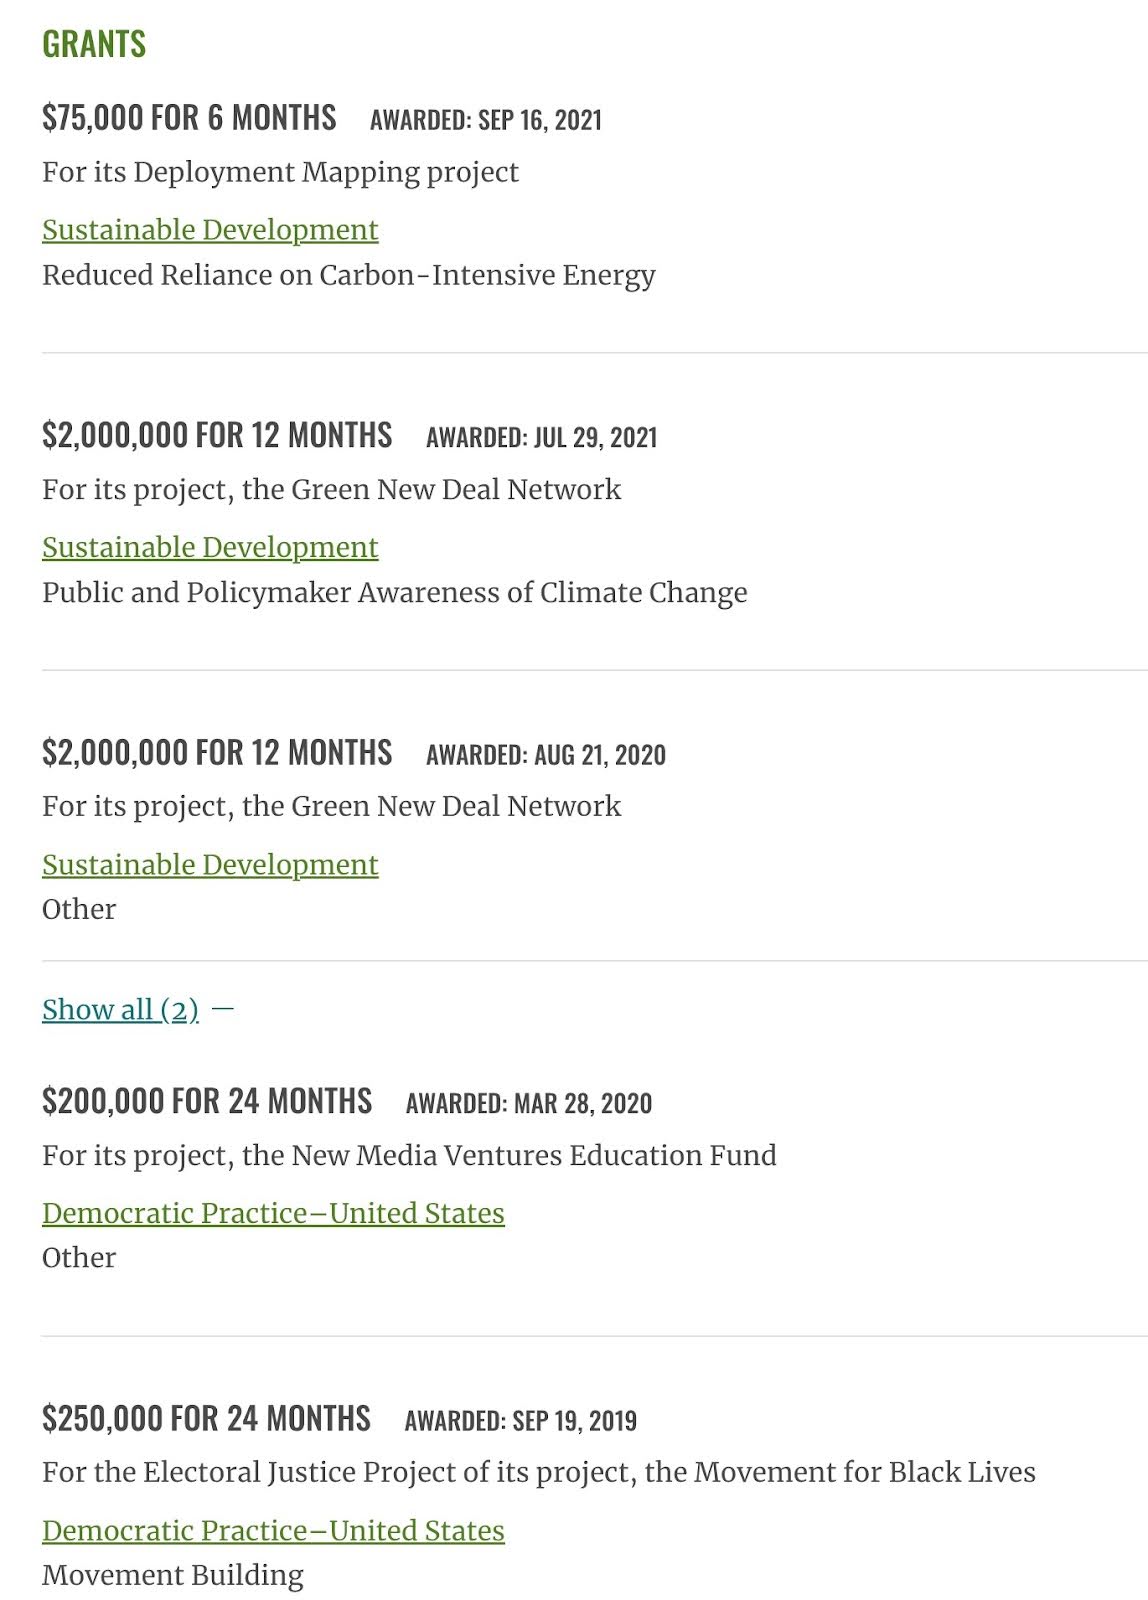The image size is (1148, 1600).
Task: Select the $250,000 for 24 months heading
Action: coord(206,1418)
